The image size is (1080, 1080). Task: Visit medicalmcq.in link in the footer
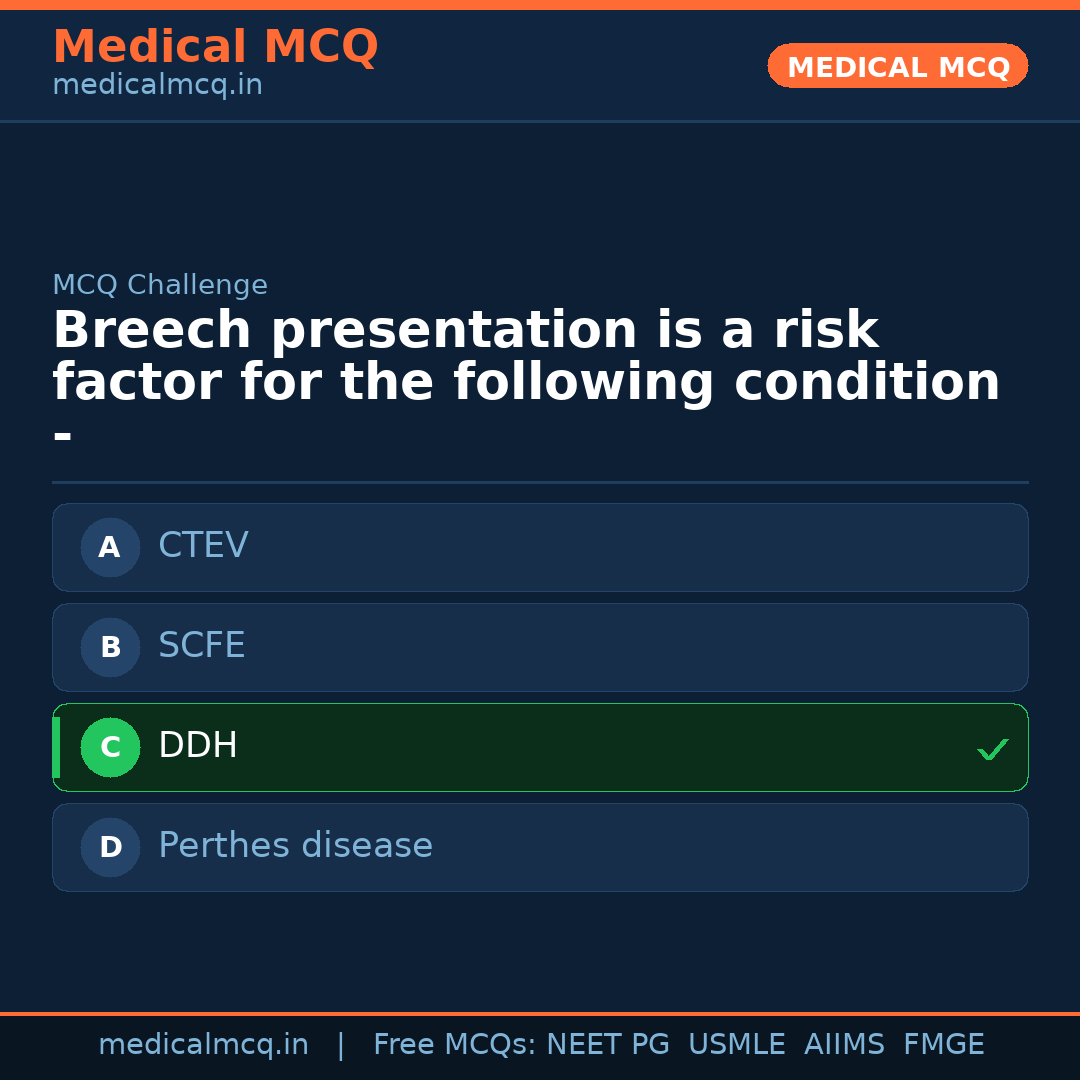[203, 1043]
